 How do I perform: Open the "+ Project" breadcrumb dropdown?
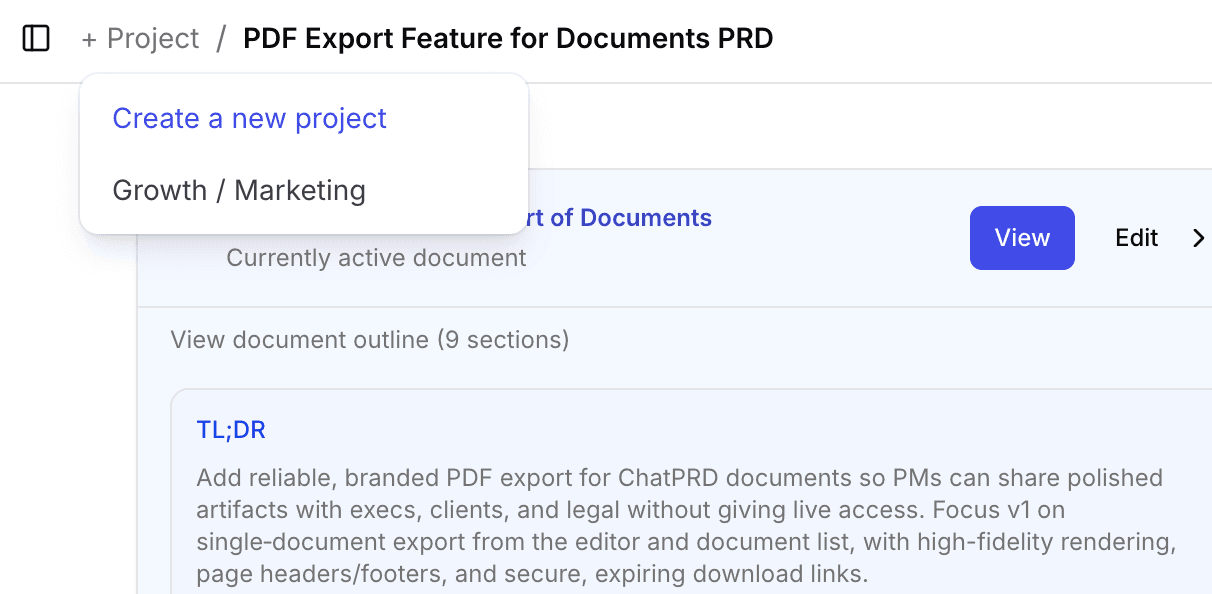coord(140,38)
